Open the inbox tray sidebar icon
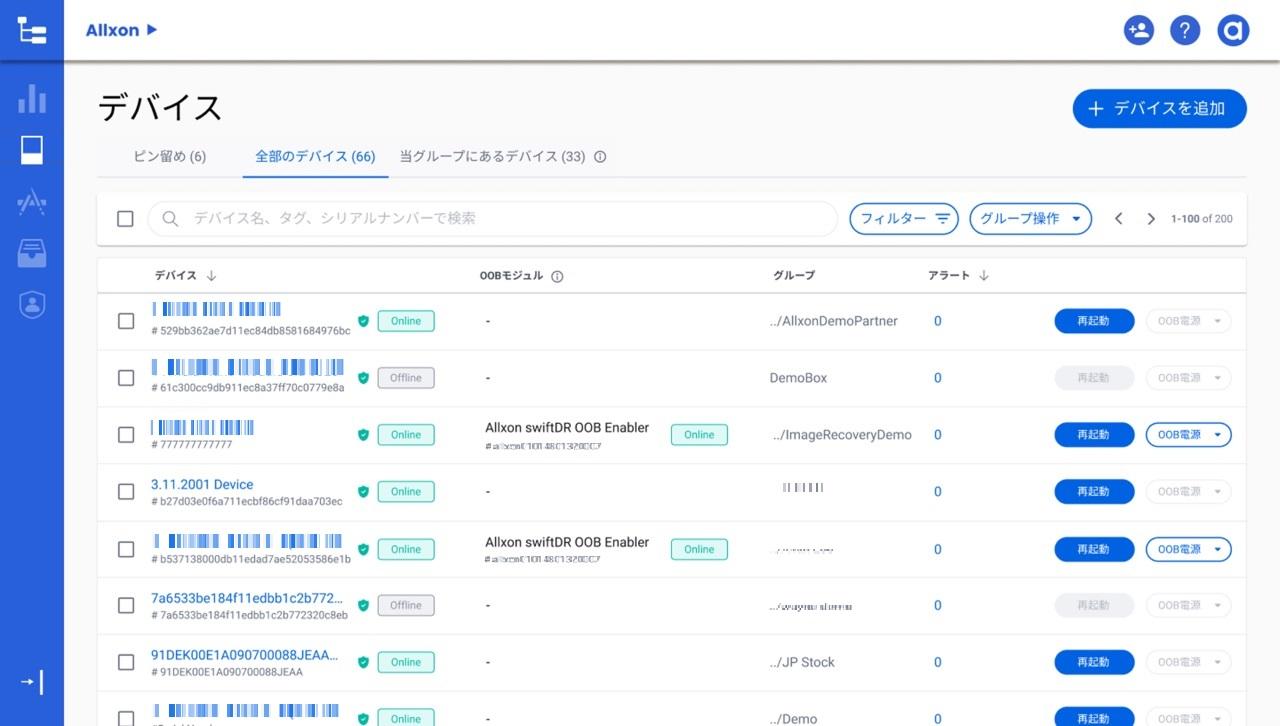Screen dimensions: 1280x726 [x=32, y=253]
